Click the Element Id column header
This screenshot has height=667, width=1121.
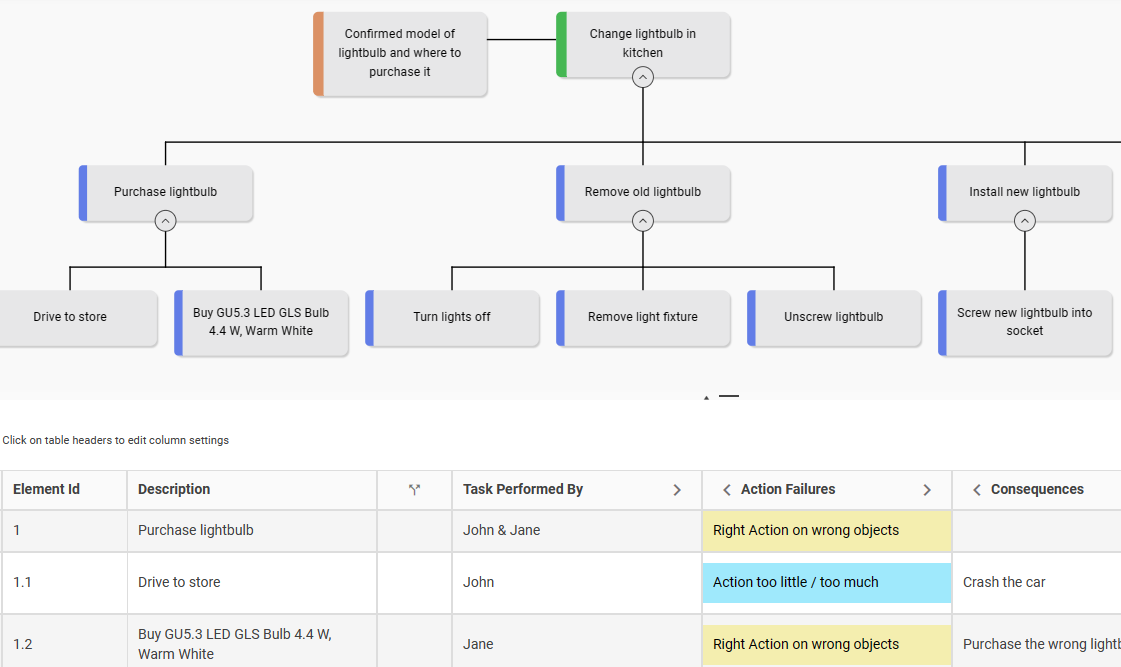(x=46, y=490)
